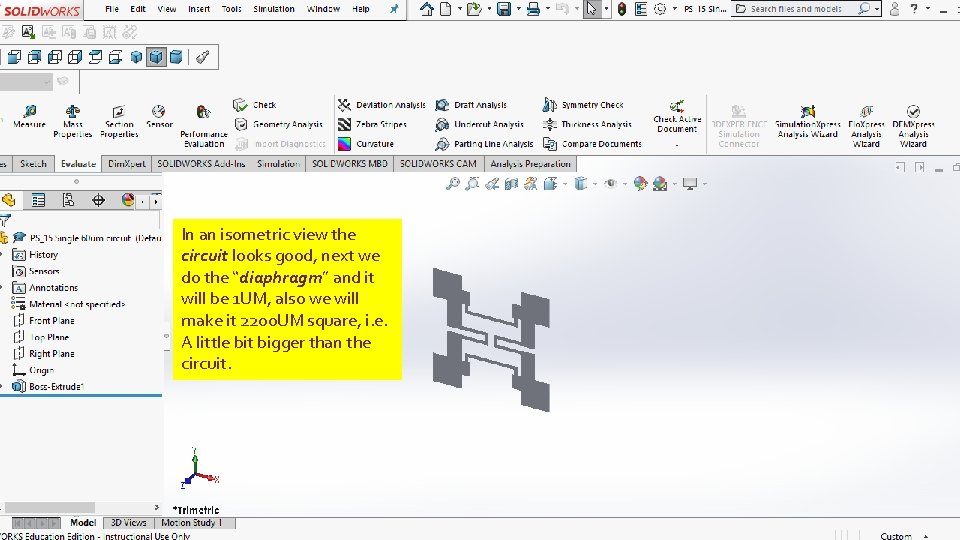Image resolution: width=960 pixels, height=540 pixels.
Task: Open Draft Analysis
Action: [471, 105]
